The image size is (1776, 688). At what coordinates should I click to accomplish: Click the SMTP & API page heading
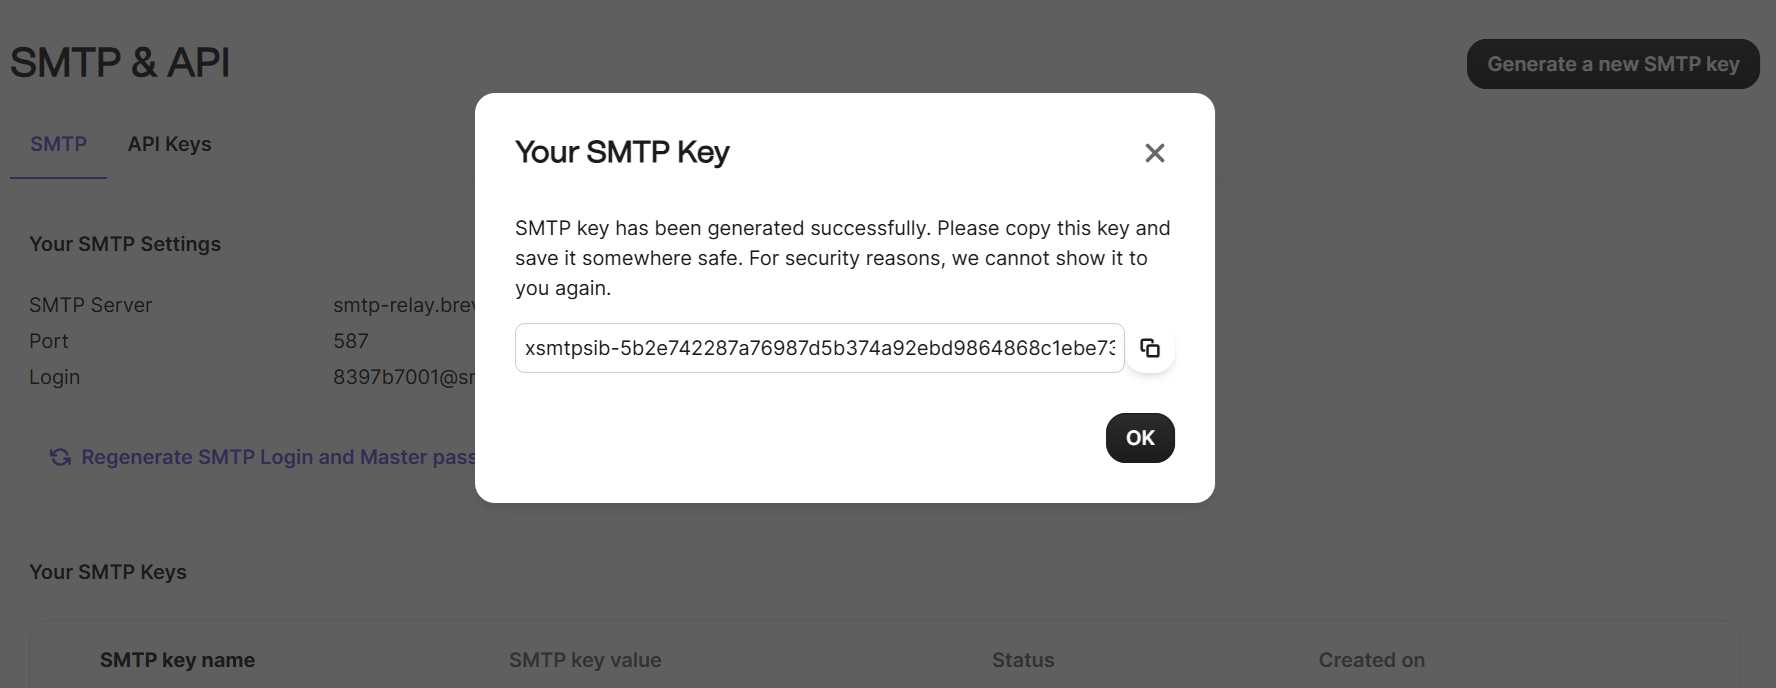[120, 63]
